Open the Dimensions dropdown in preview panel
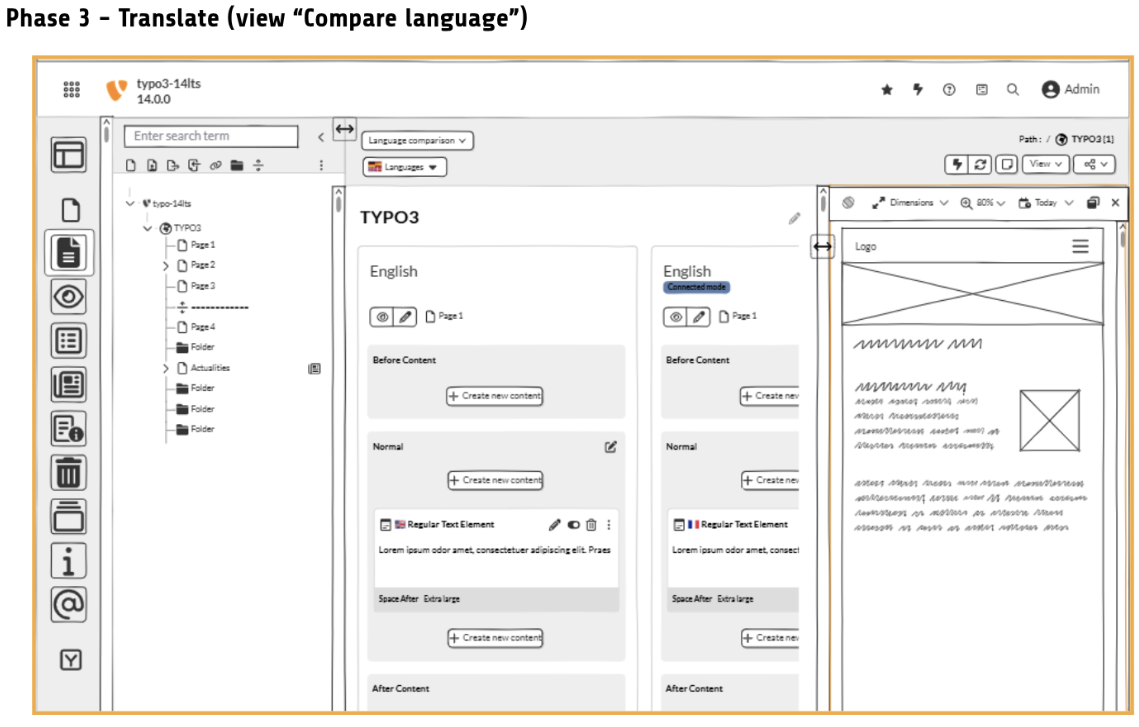The height and width of the screenshot is (727, 1139). click(x=910, y=203)
